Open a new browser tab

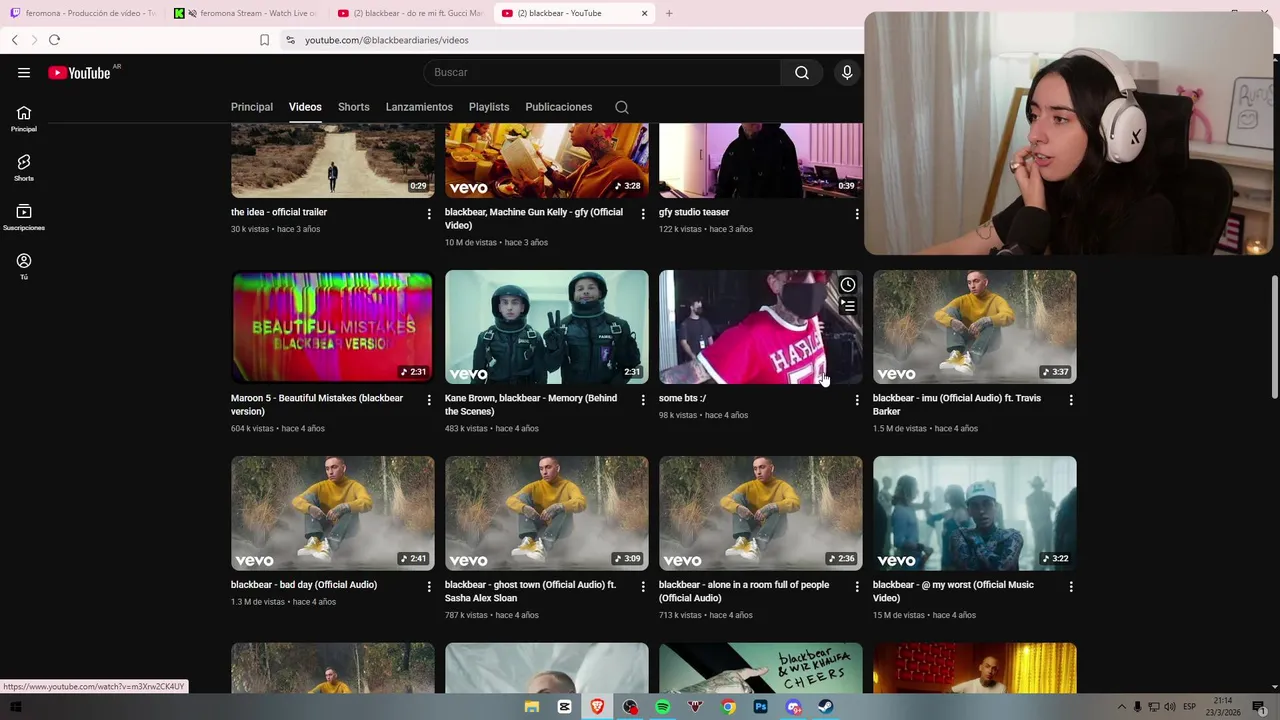coord(669,13)
